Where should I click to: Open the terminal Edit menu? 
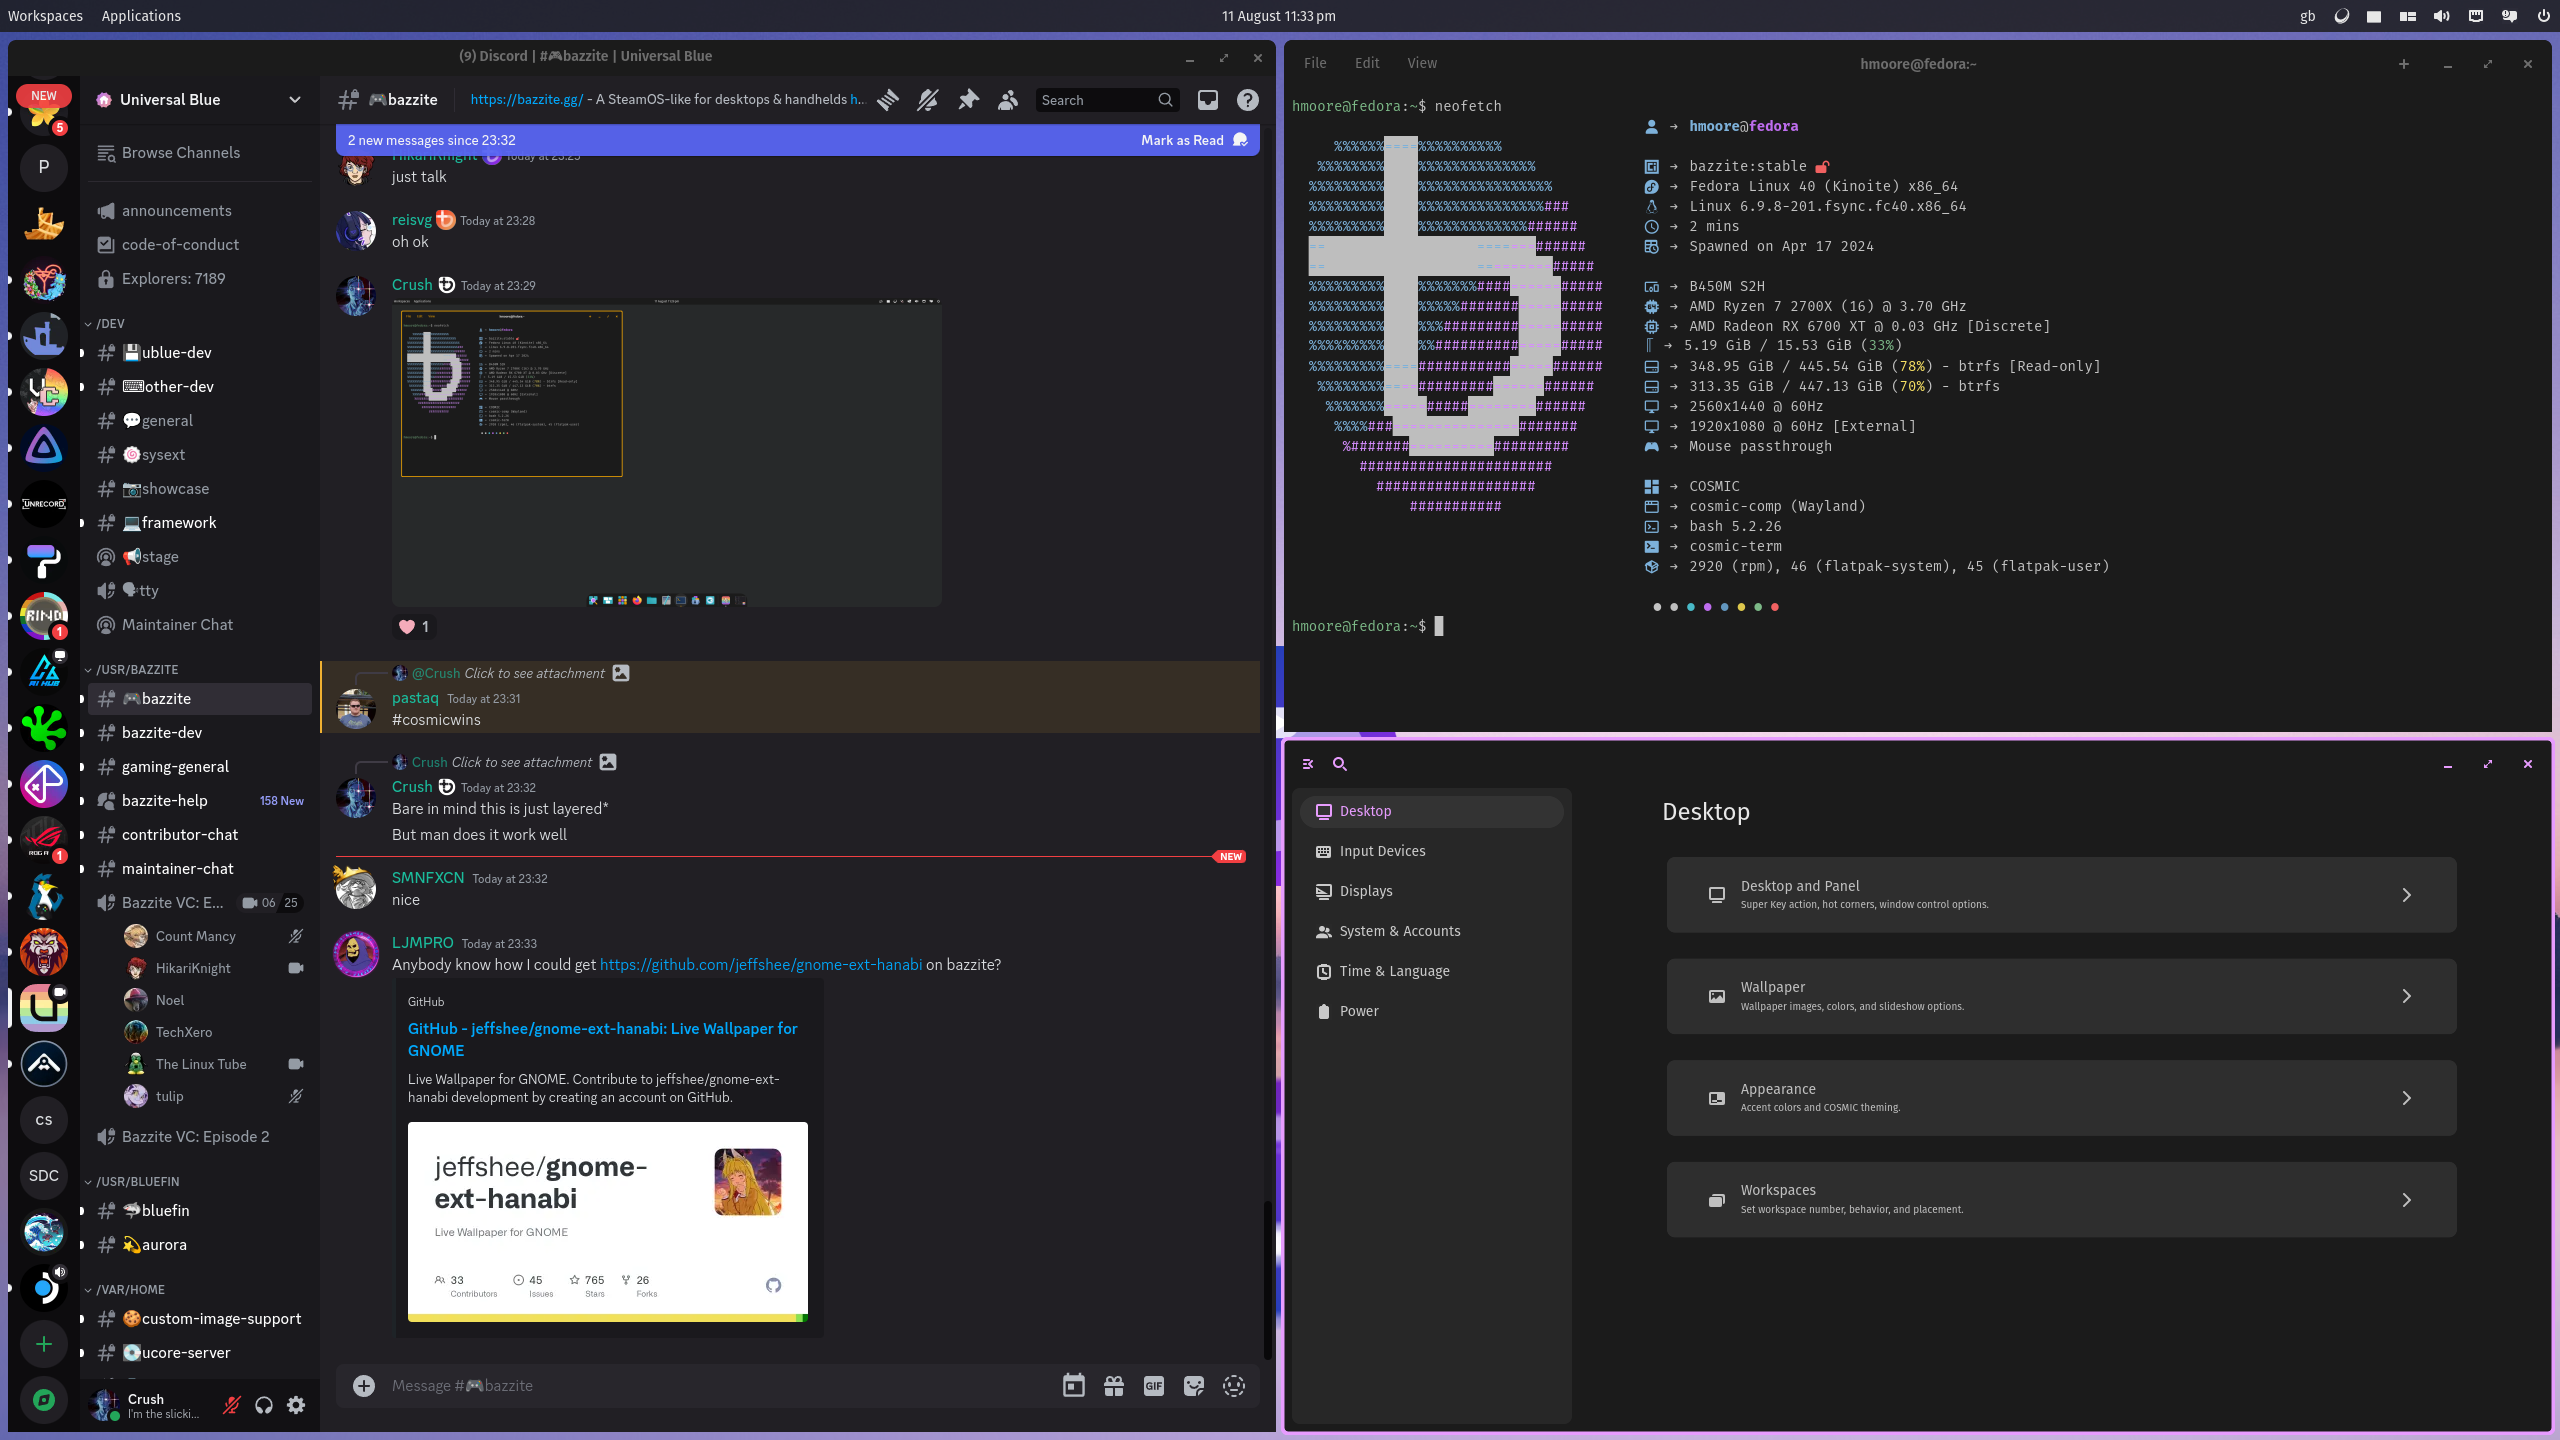click(x=1366, y=63)
